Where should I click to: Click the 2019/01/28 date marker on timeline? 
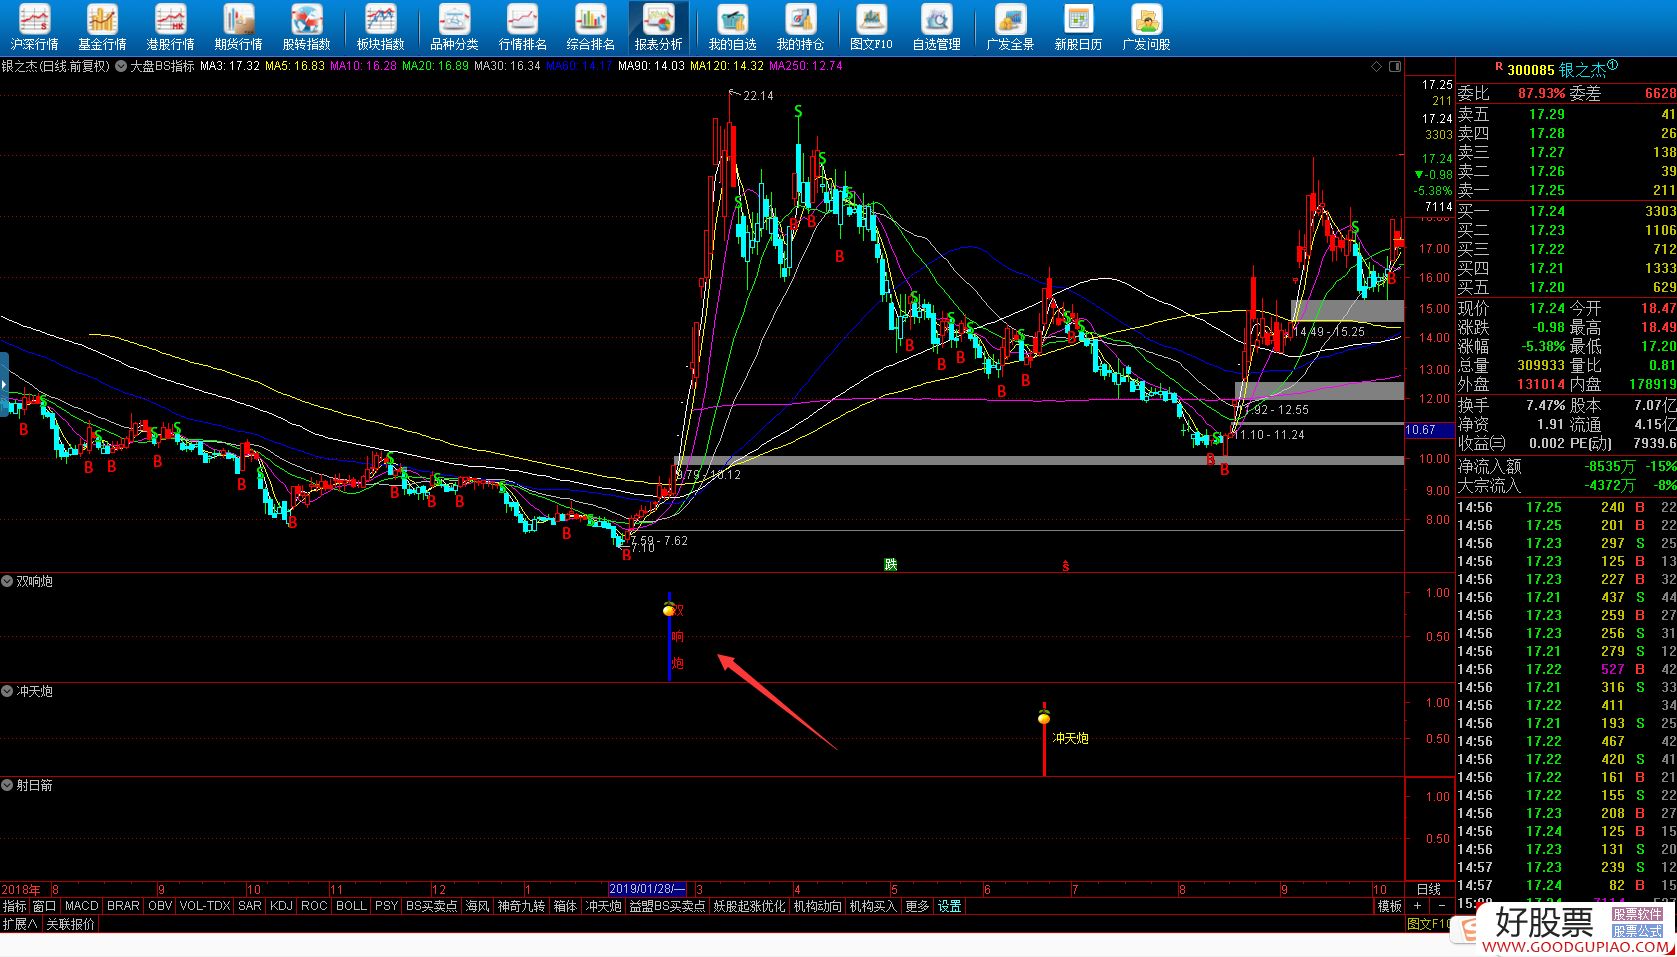coord(648,889)
